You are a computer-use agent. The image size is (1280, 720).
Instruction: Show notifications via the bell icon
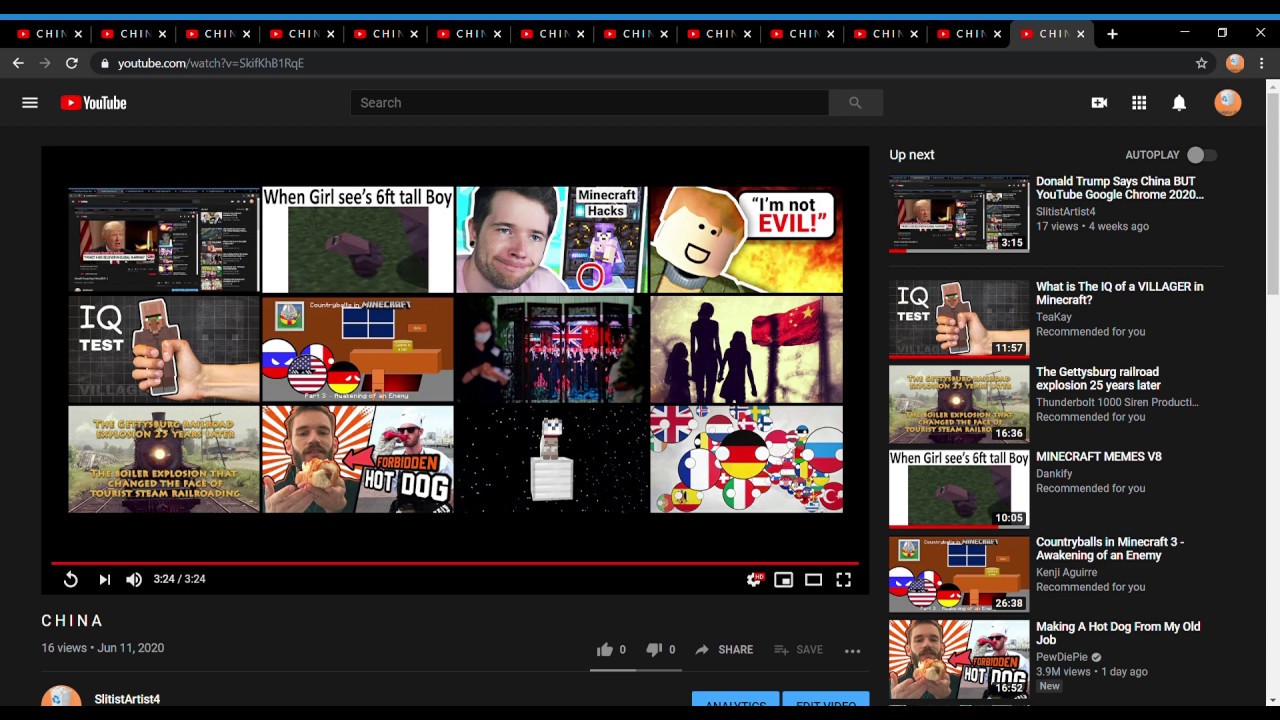pos(1179,102)
